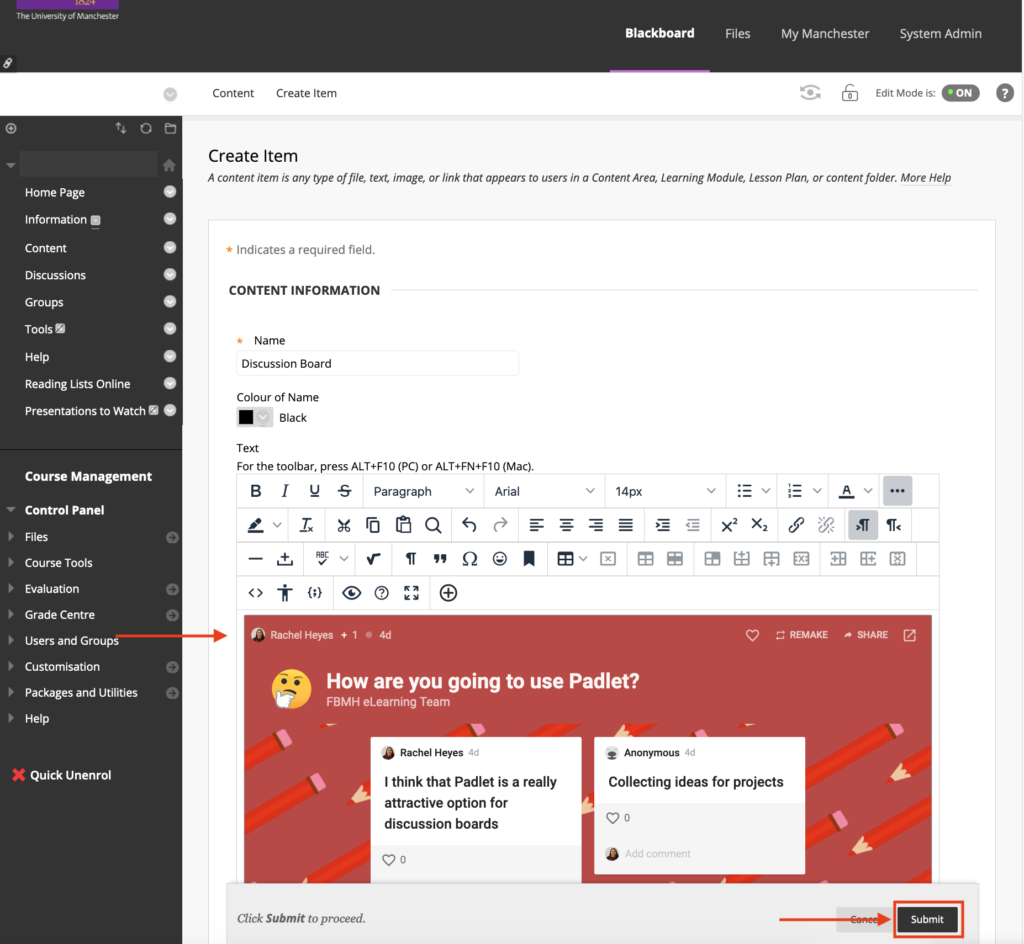The image size is (1024, 944).
Task: Underline the selected text
Action: pos(315,491)
